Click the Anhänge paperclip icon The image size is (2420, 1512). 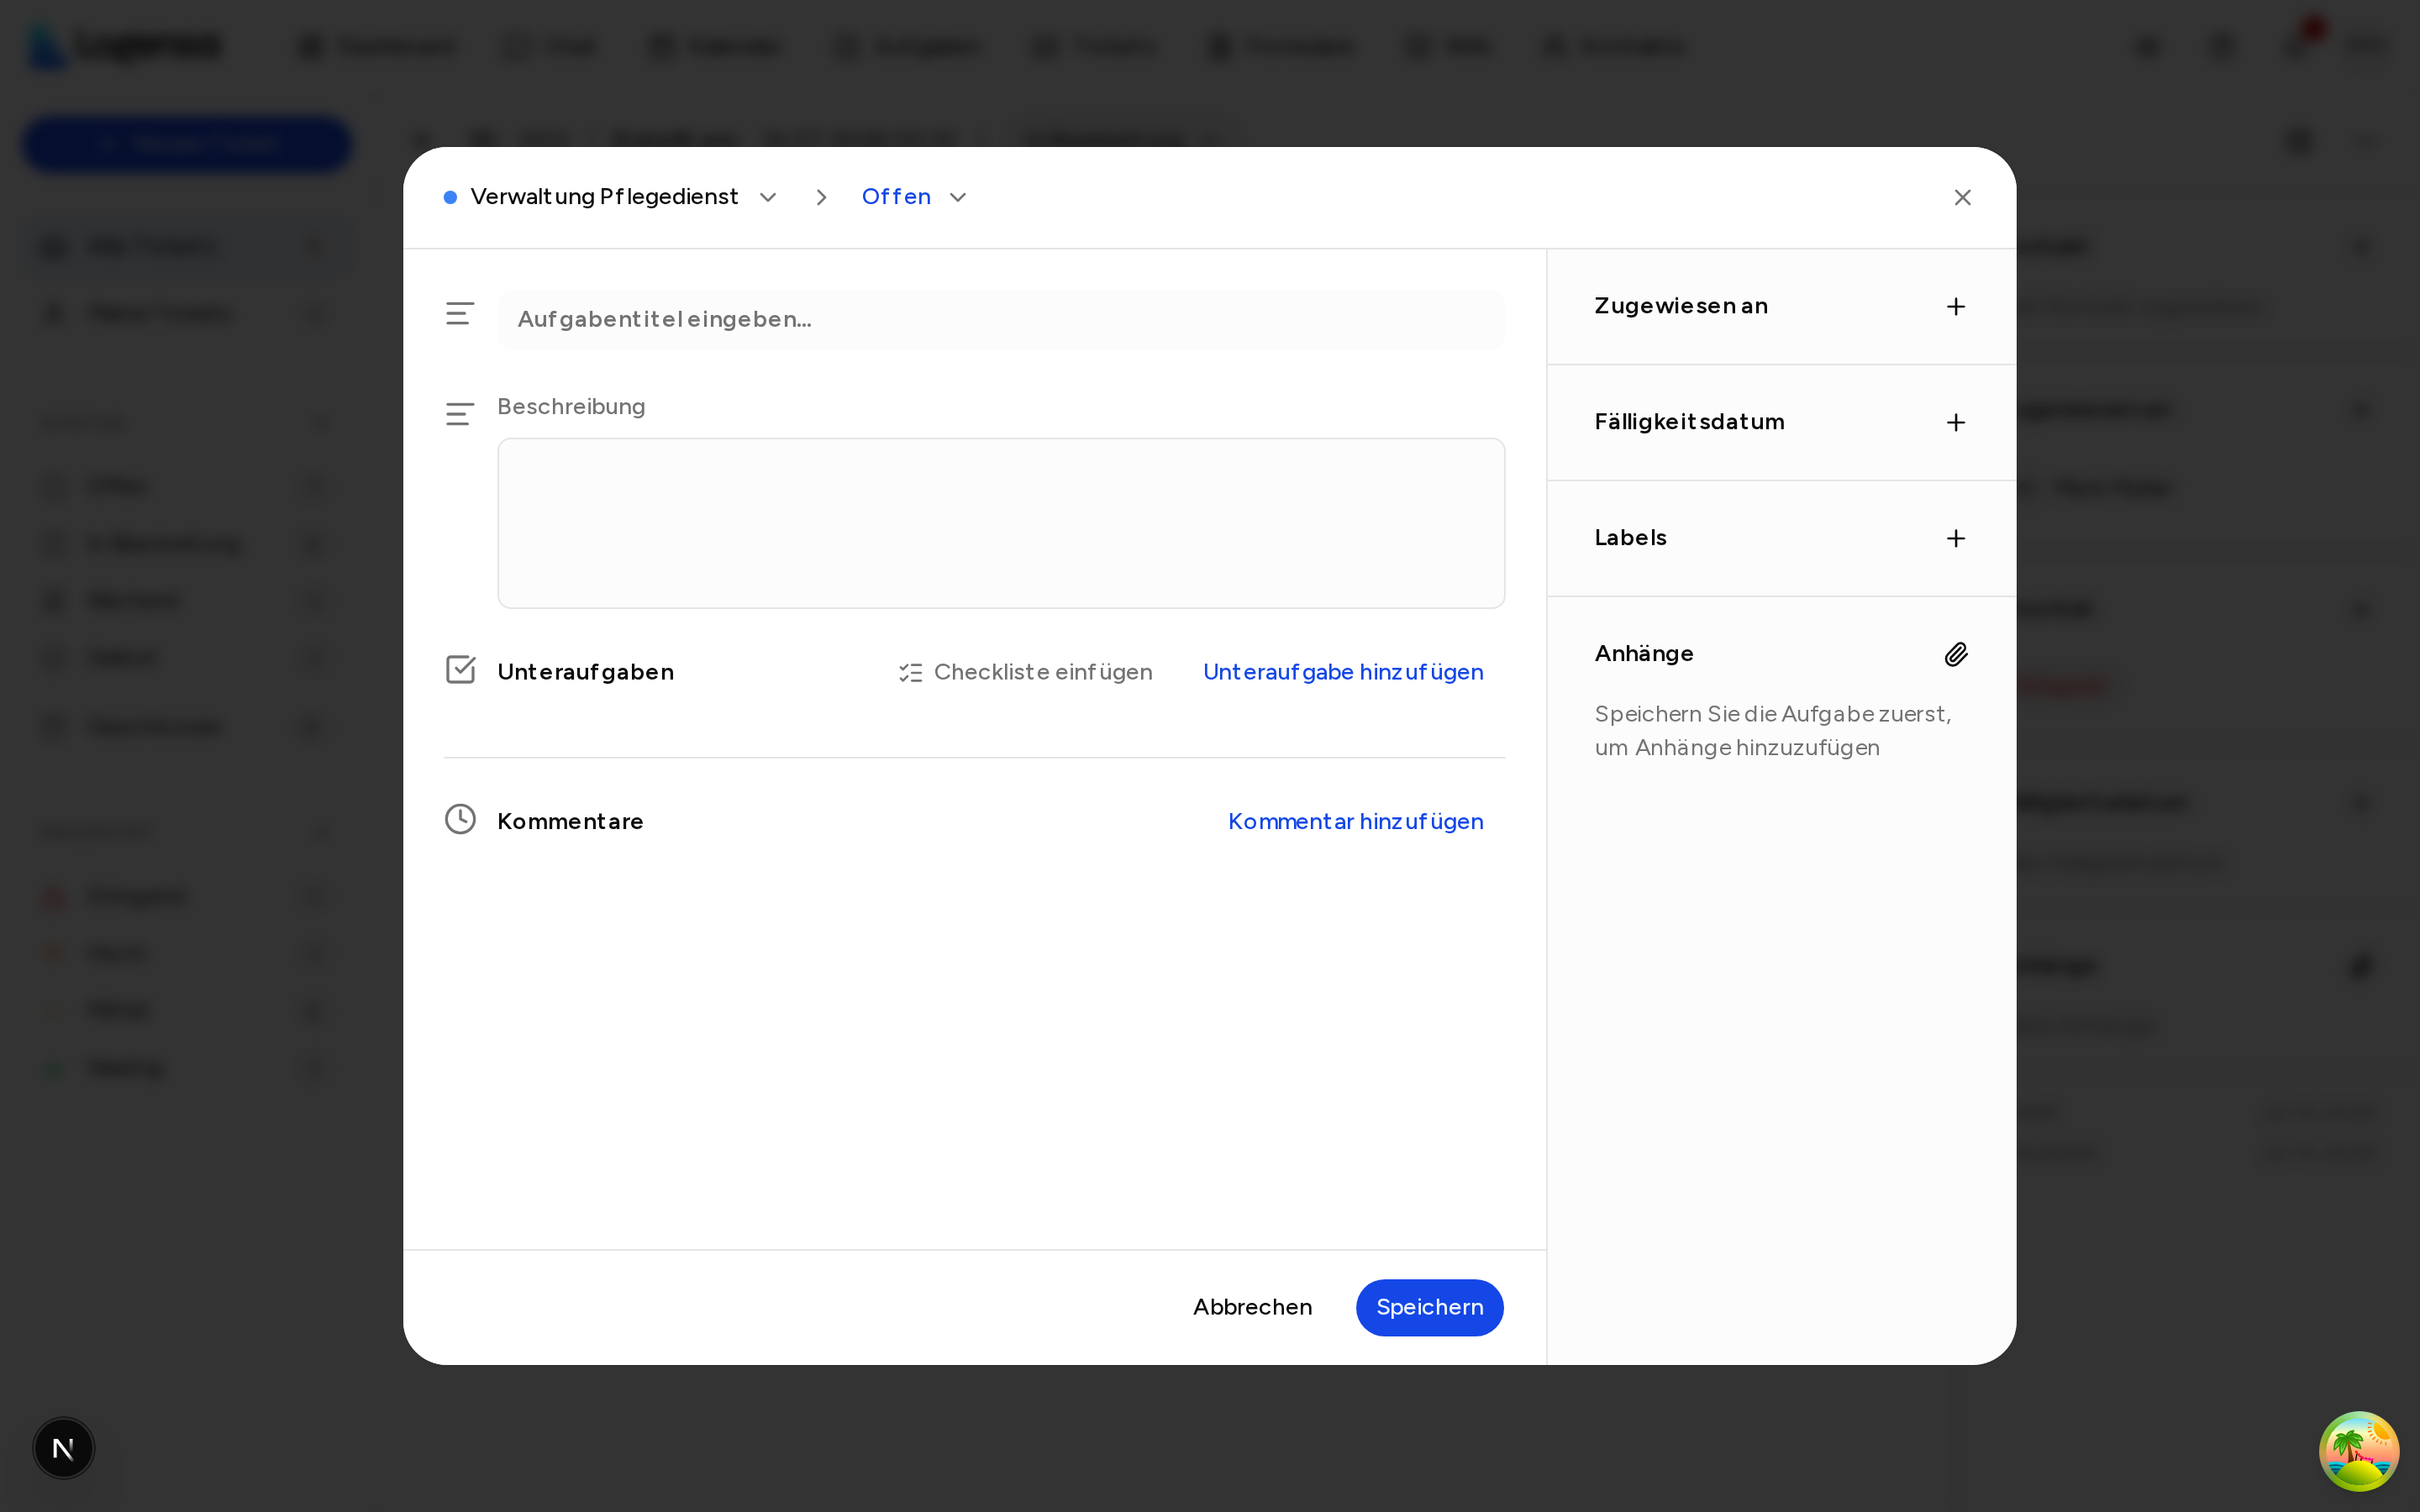[1956, 654]
